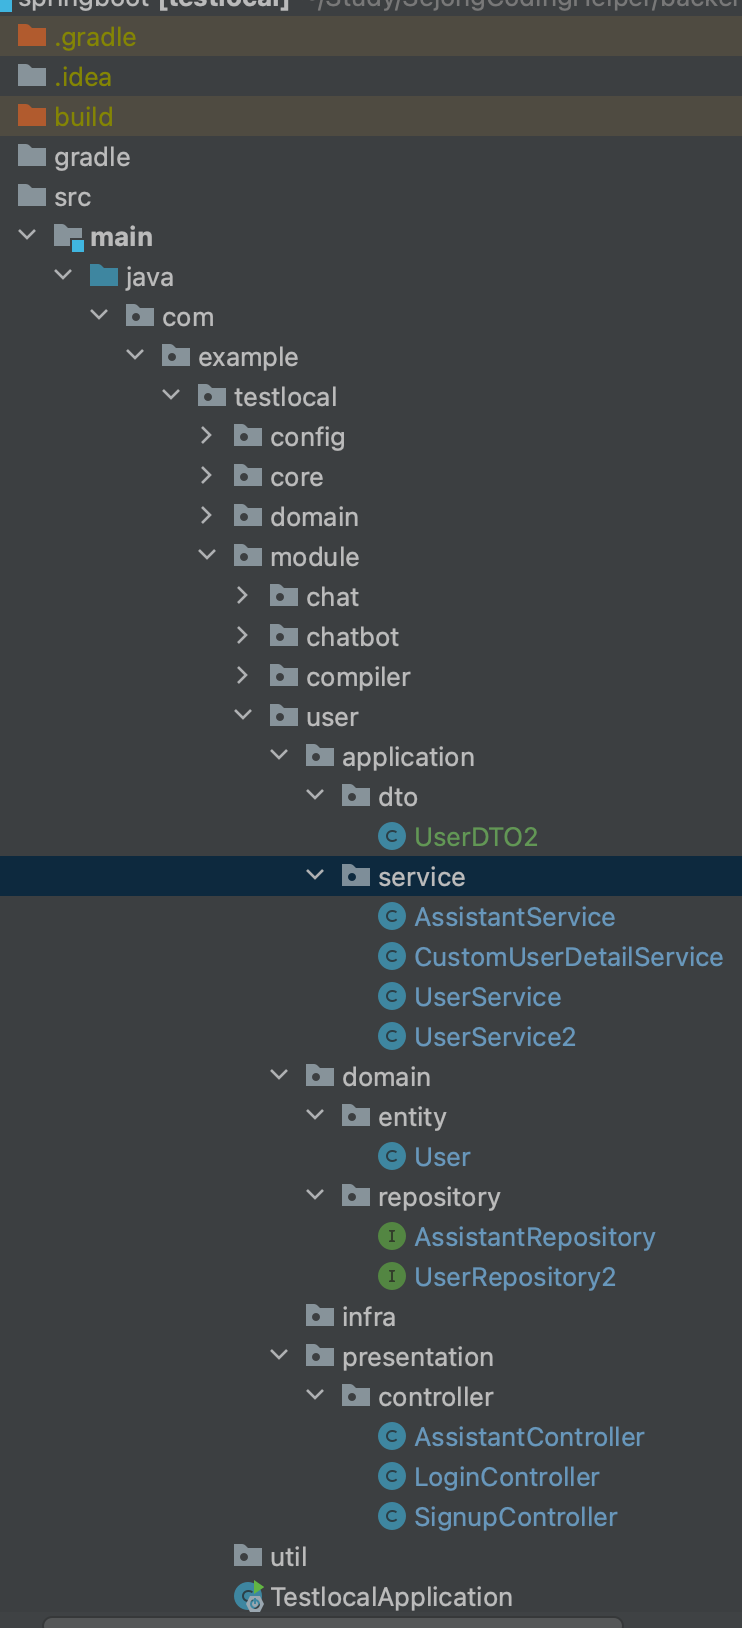The width and height of the screenshot is (742, 1628).
Task: Click the TestlocalApplication run icon
Action: tap(249, 1596)
